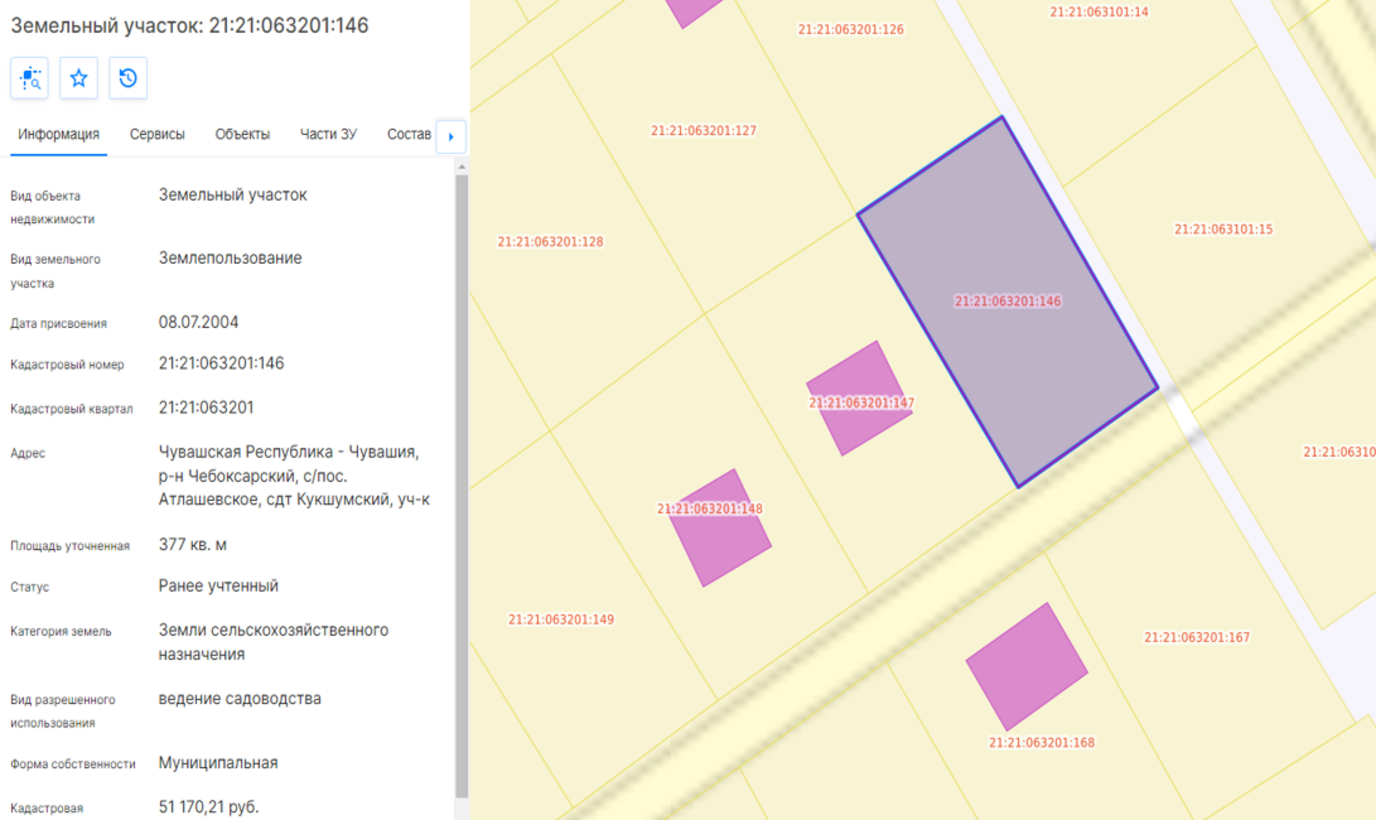Click parcel label 21:21:063201:126 on map
The width and height of the screenshot is (1376, 820).
coord(851,30)
